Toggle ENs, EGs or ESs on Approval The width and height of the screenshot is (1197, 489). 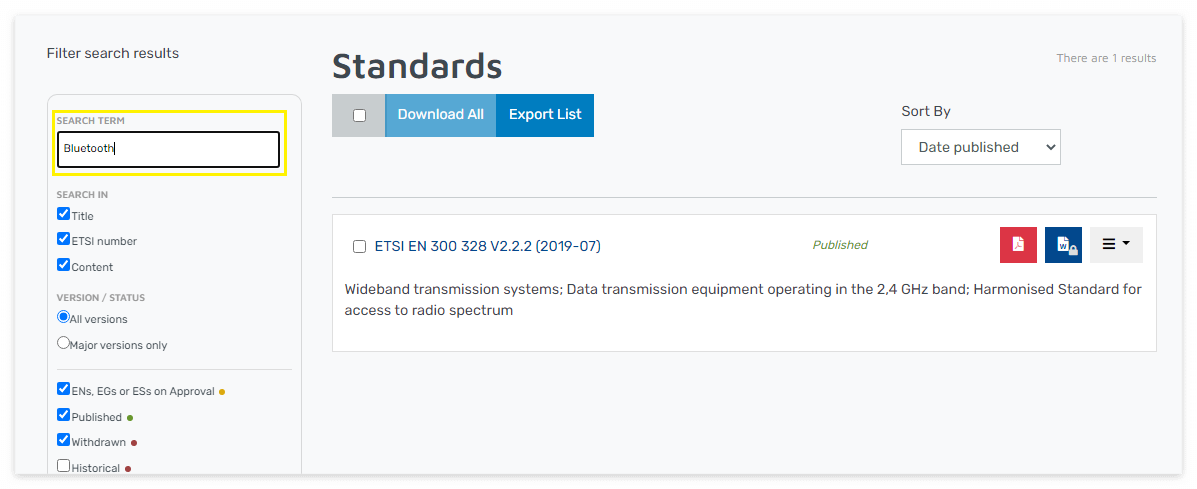click(x=63, y=389)
